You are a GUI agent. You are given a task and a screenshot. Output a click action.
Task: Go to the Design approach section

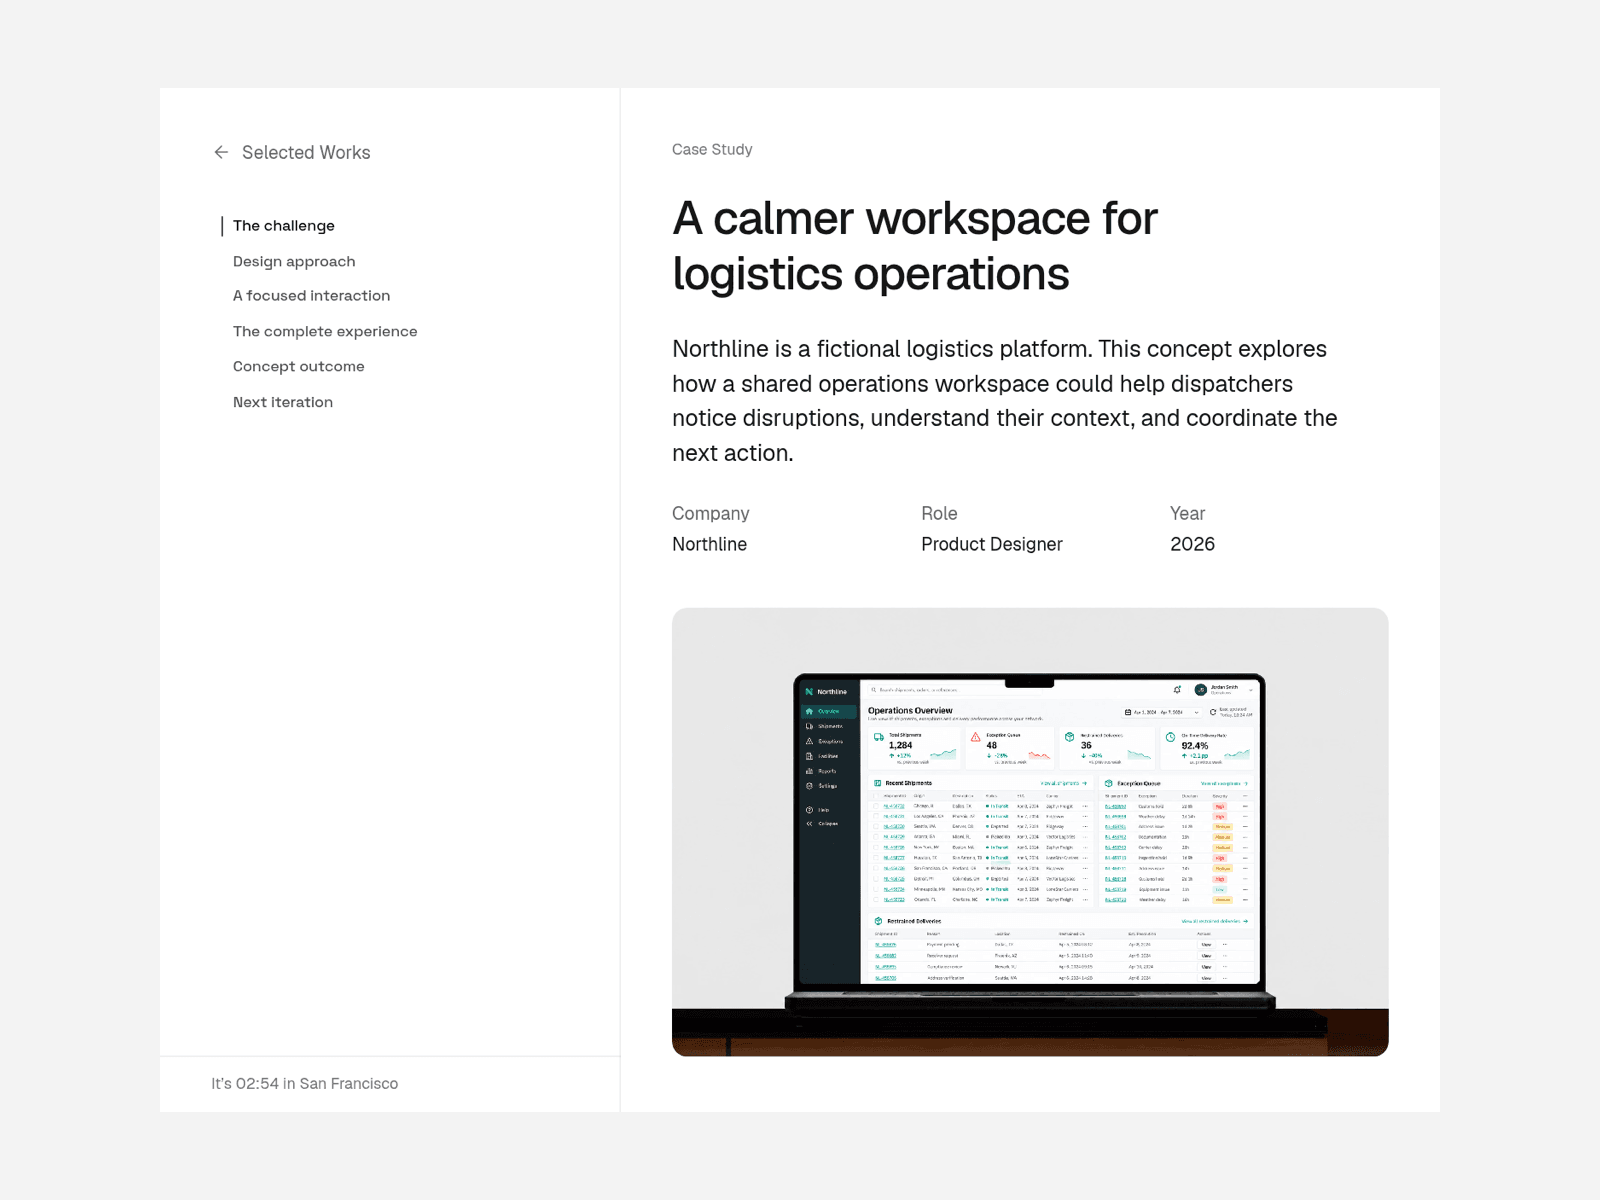[294, 261]
